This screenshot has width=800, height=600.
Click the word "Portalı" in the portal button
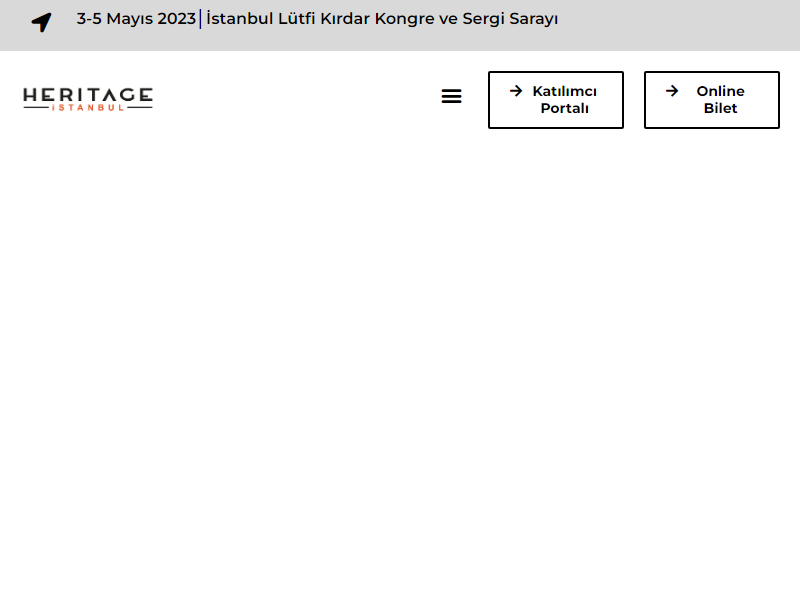click(x=564, y=109)
